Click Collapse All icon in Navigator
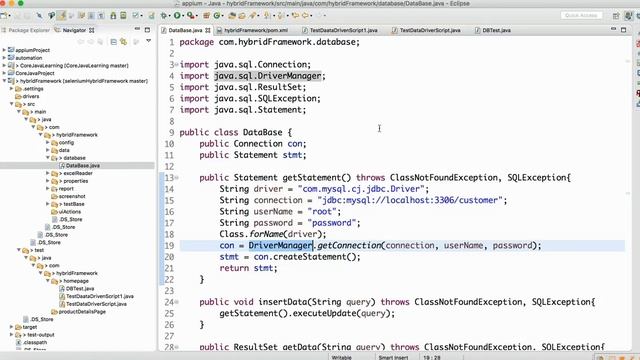The height and width of the screenshot is (360, 640). [113, 42]
